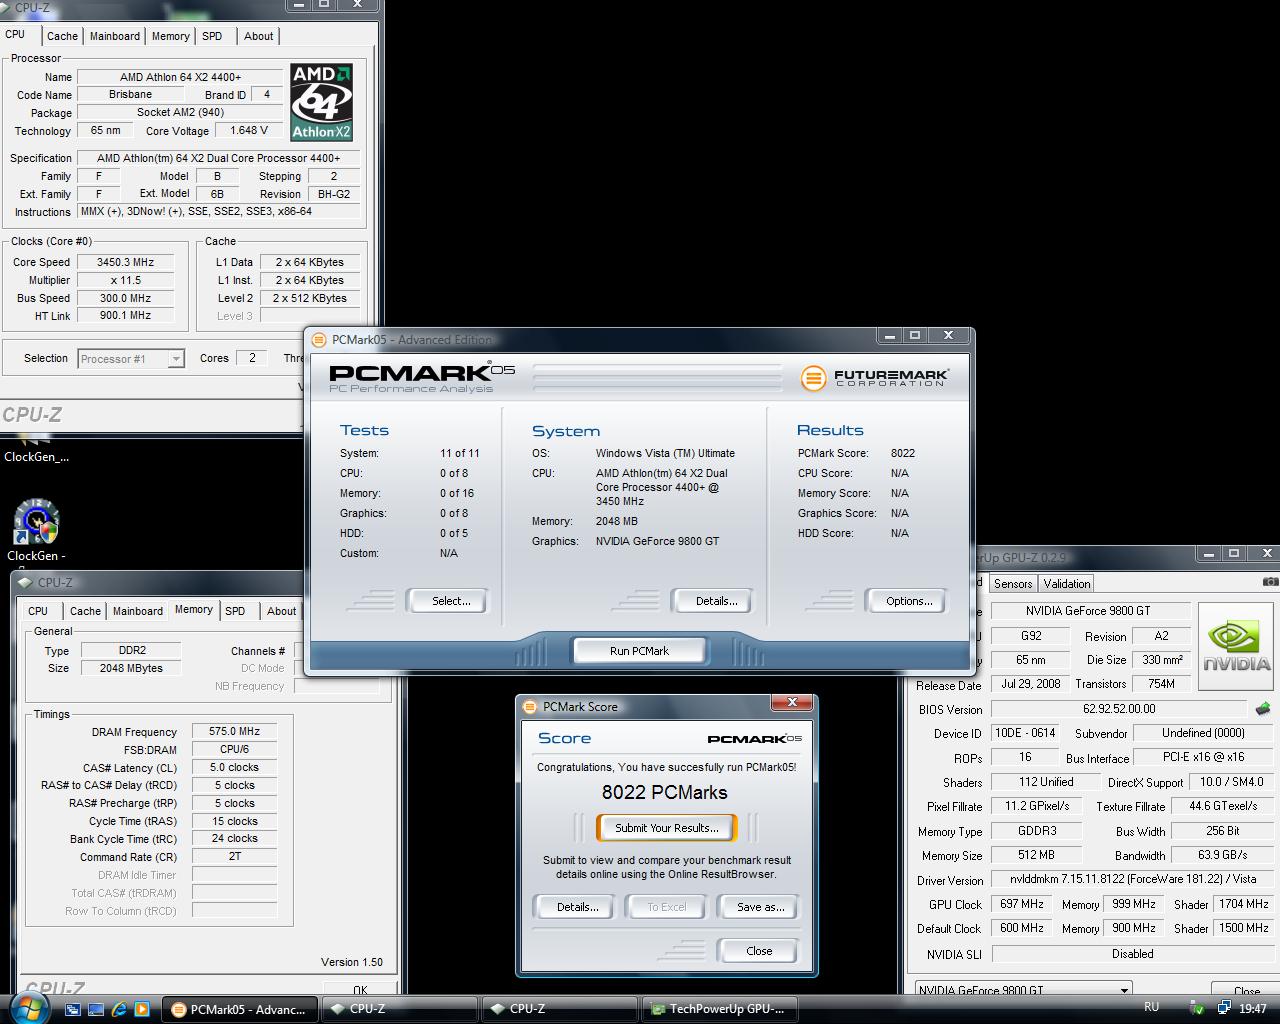Open the SPD tab in the lower CPU-Z window
The image size is (1280, 1024).
pos(235,611)
